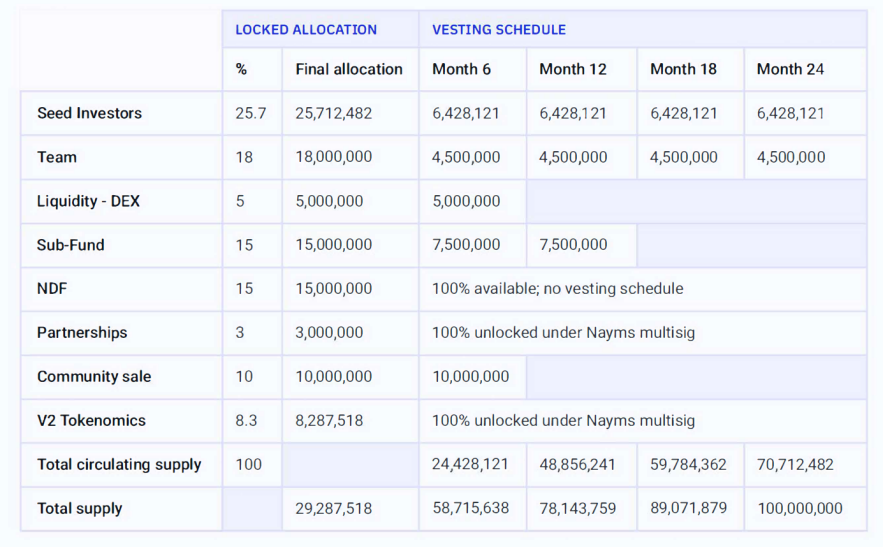Click the Month 12 column header
Viewport: 883px width, 547px height.
[x=573, y=69]
